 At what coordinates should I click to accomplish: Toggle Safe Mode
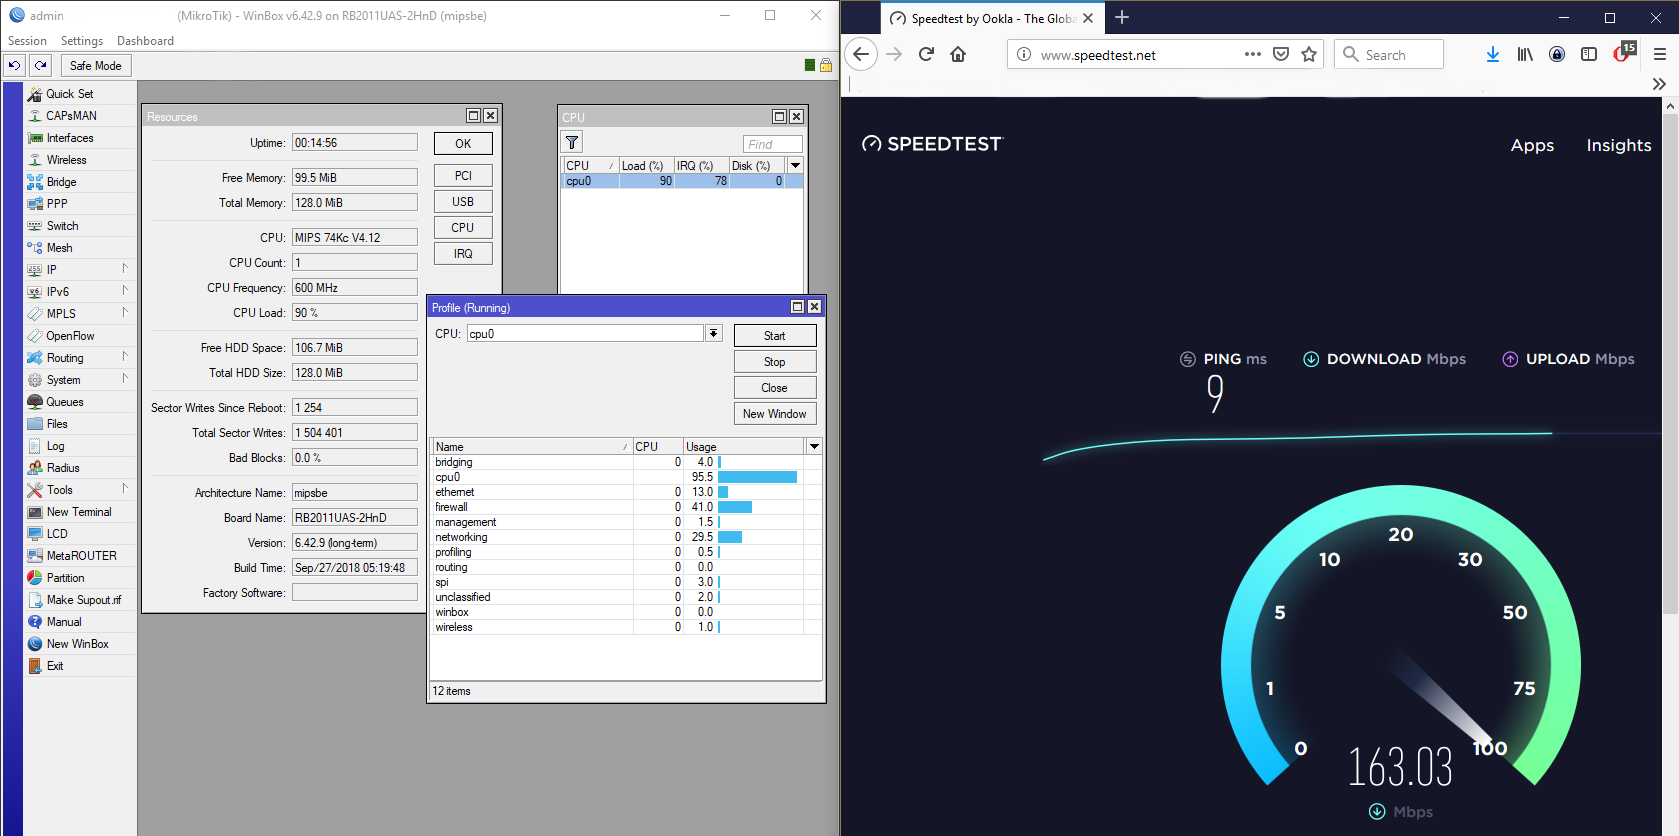tap(95, 66)
